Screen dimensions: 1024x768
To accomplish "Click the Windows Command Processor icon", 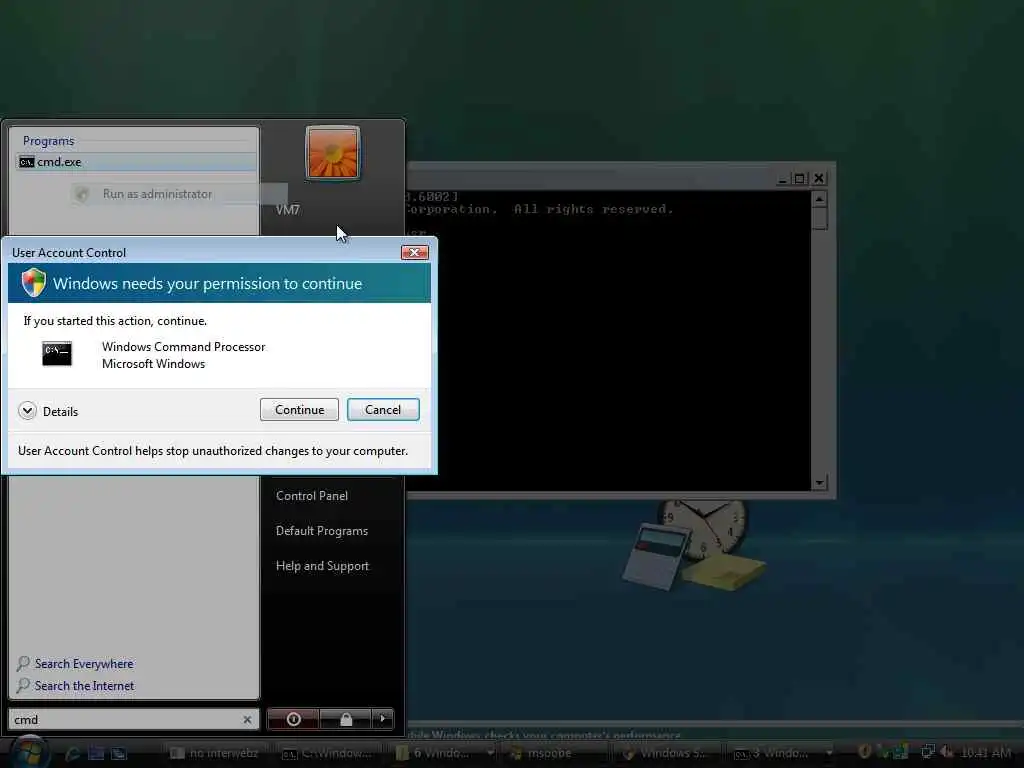I will (57, 353).
